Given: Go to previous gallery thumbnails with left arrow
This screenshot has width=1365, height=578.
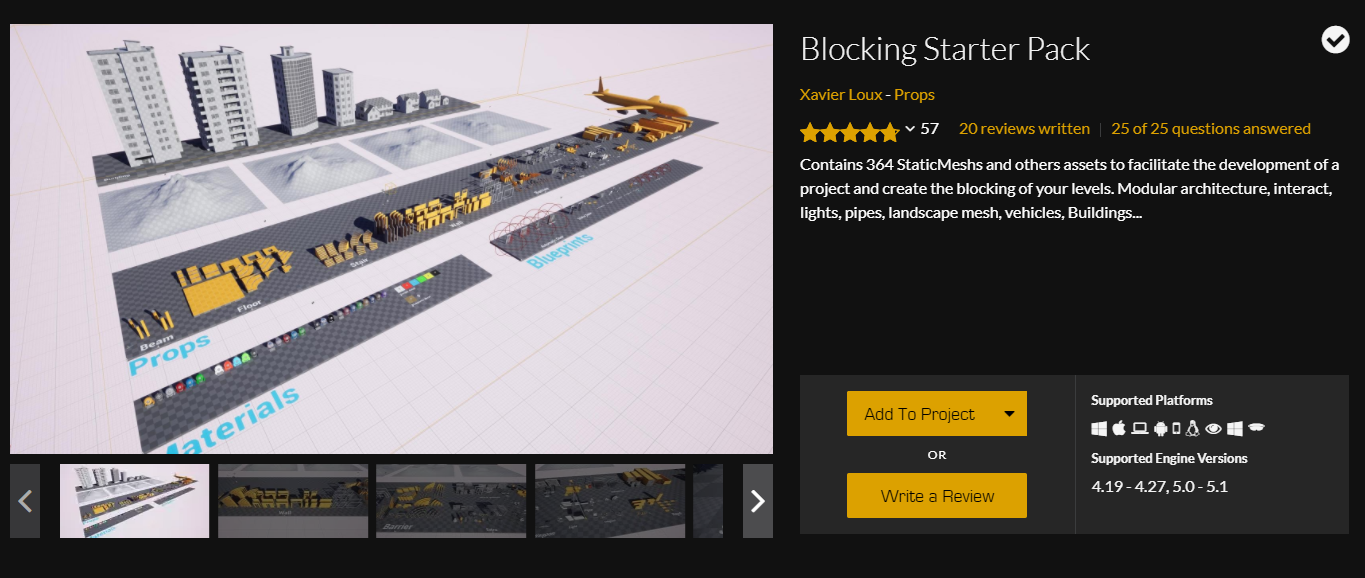Looking at the screenshot, I should tap(25, 501).
